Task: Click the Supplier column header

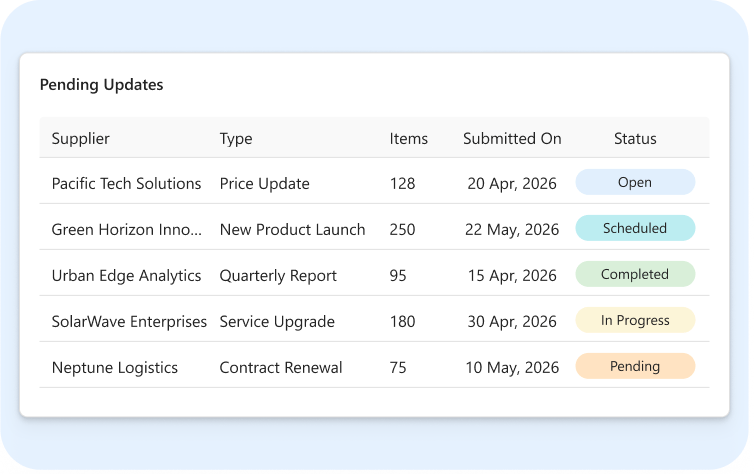Action: pos(80,139)
